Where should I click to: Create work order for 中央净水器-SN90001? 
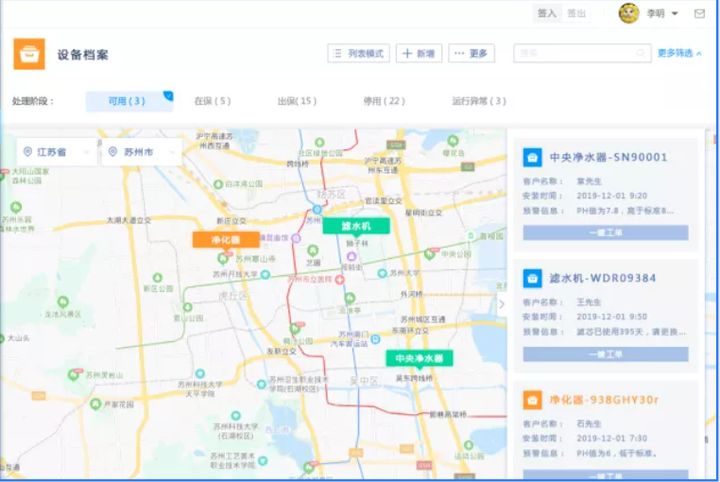(606, 233)
